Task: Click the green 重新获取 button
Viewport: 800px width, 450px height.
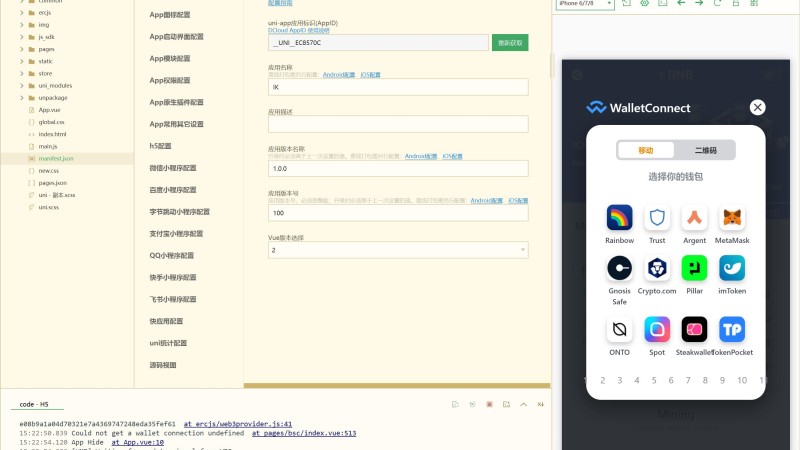Action: (510, 43)
